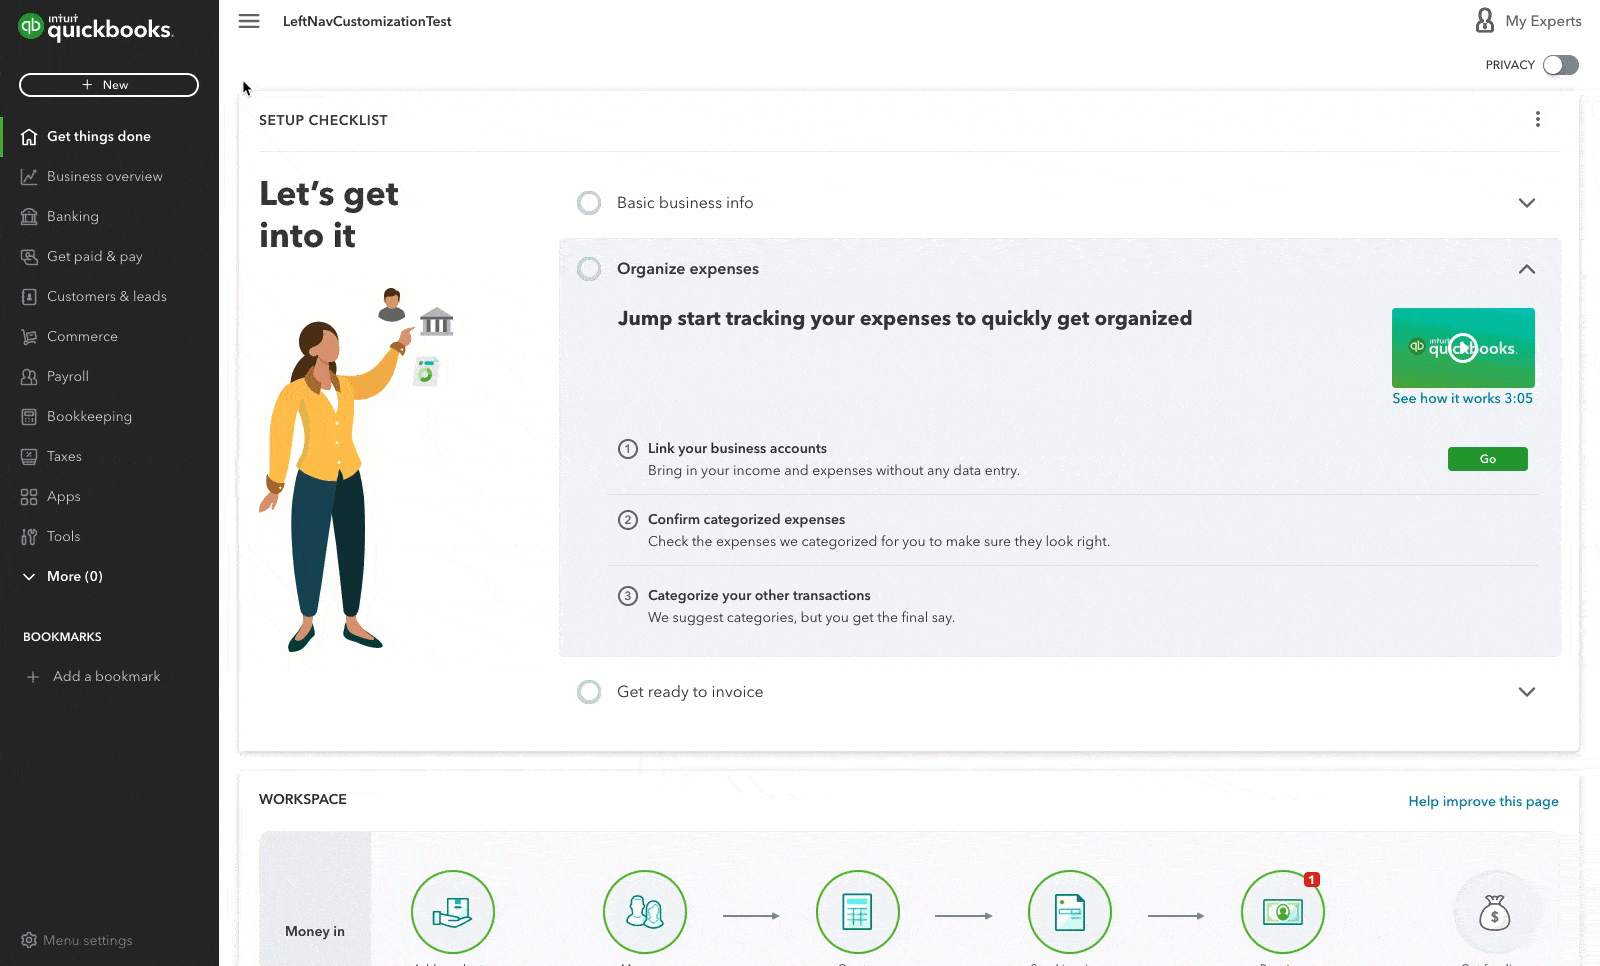Click the Banking building icon
1600x966 pixels.
[29, 217]
